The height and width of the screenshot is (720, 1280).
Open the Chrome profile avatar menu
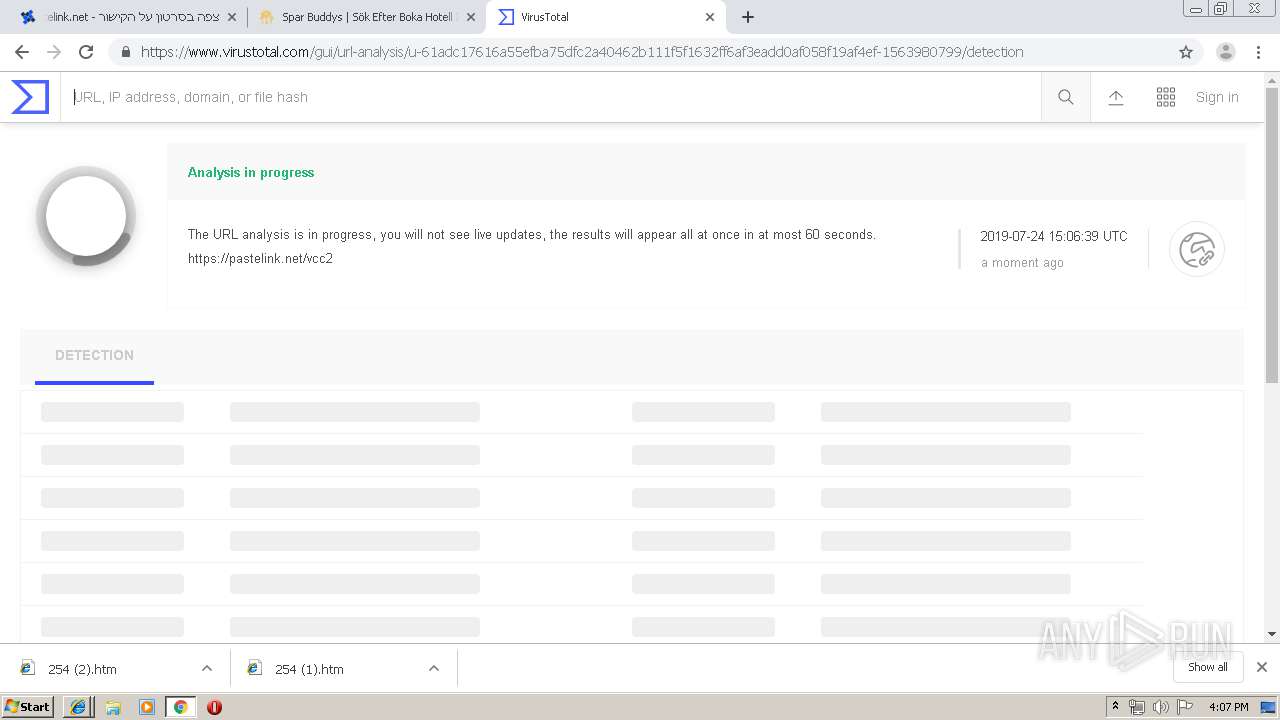click(x=1226, y=52)
